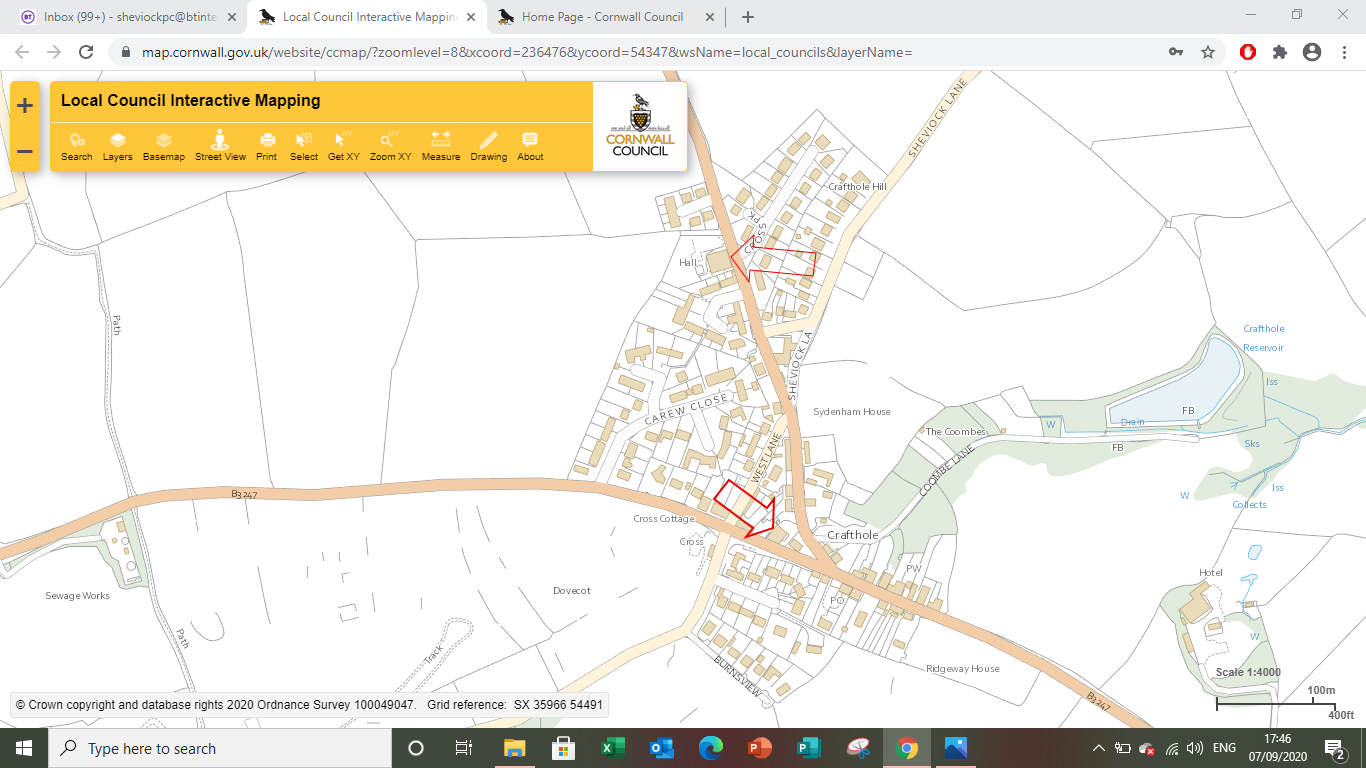Open a new browser tab

748,17
